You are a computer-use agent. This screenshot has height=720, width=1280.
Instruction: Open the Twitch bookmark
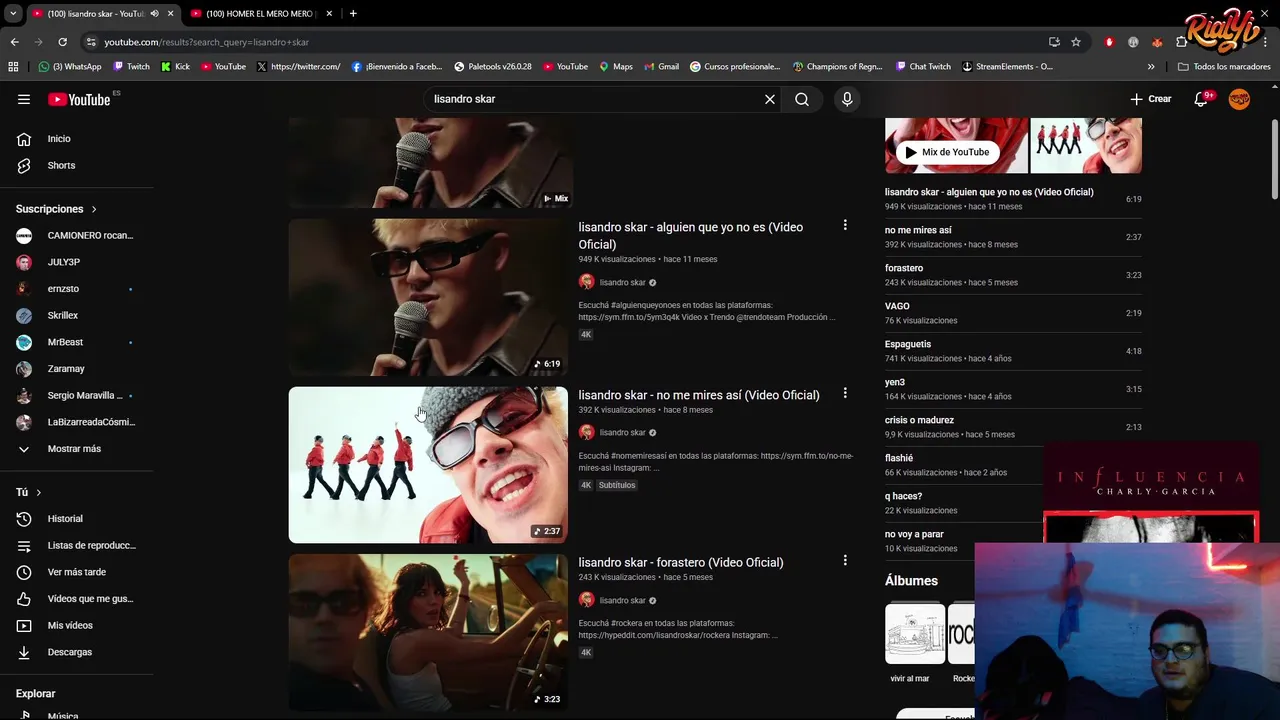(131, 66)
